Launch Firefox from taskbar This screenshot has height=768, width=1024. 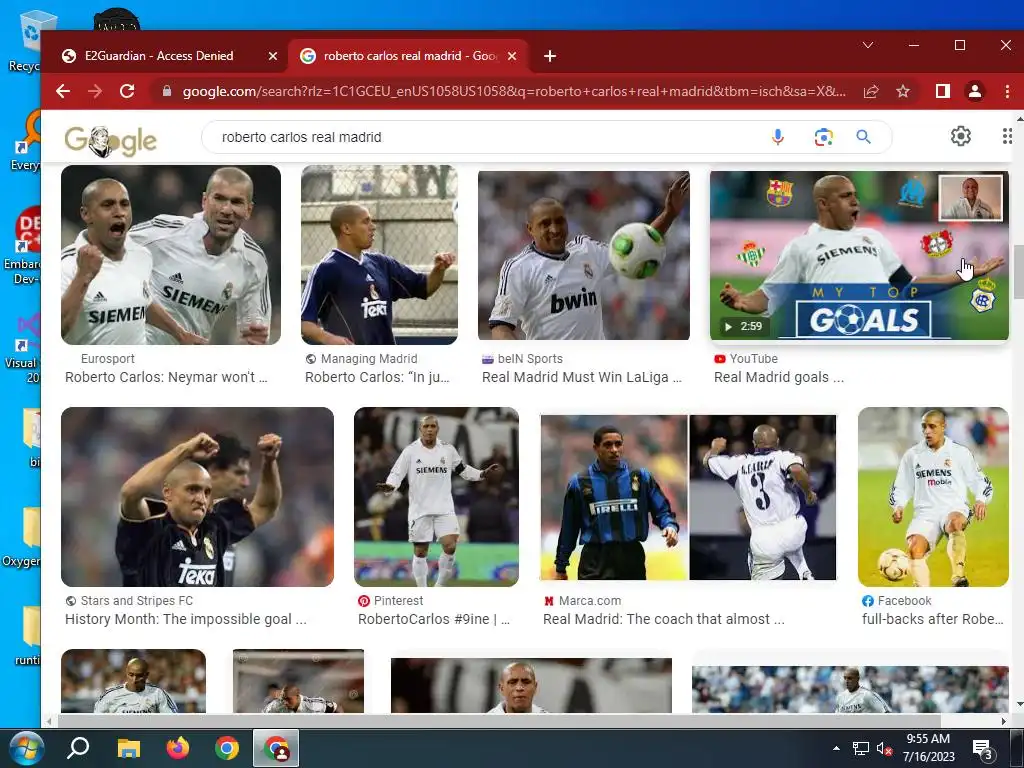click(178, 748)
